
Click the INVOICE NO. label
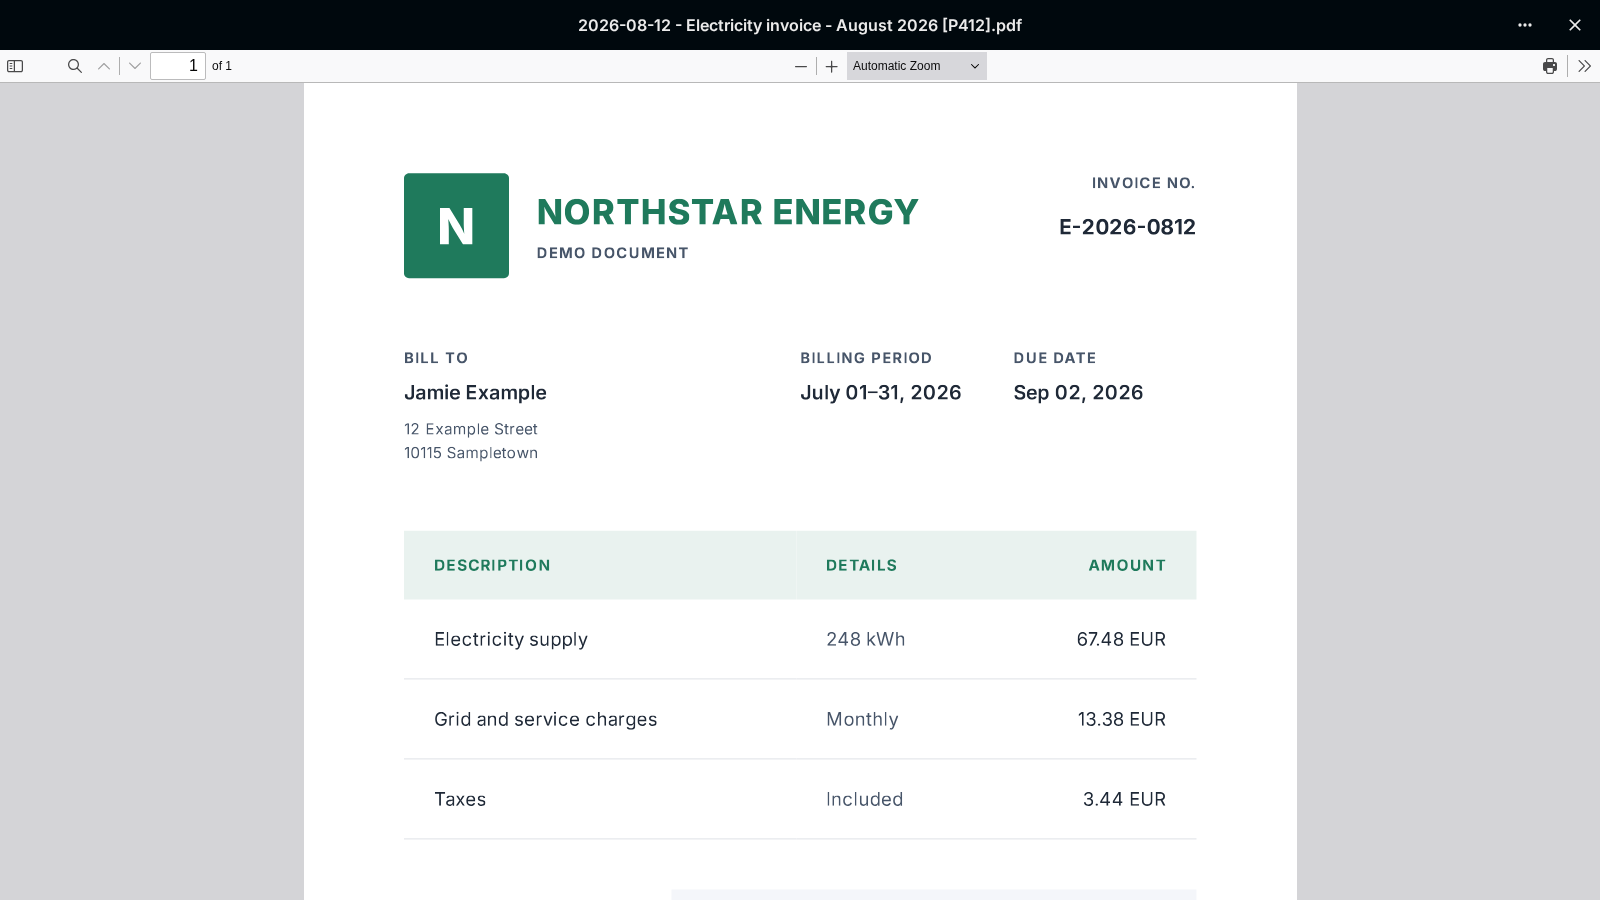pos(1143,183)
